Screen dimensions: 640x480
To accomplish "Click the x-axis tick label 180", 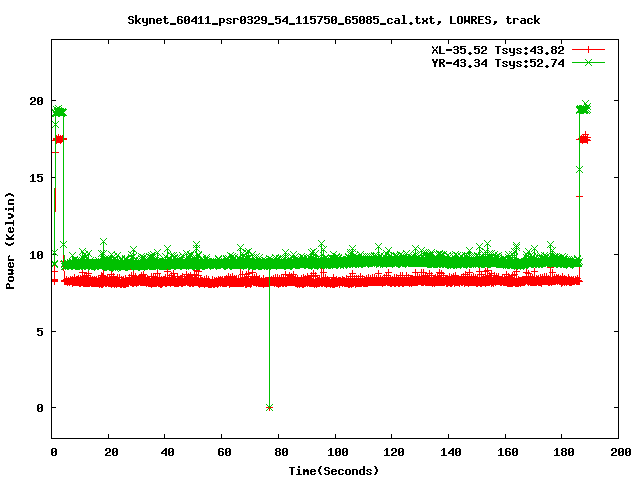I will point(564,452).
